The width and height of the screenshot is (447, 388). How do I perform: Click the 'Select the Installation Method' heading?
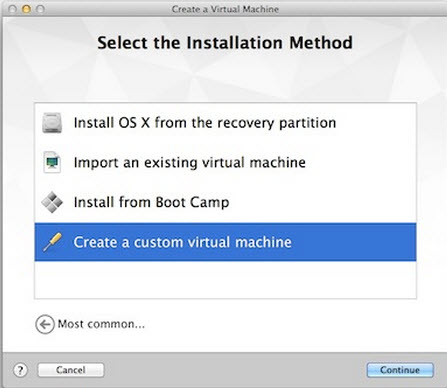click(225, 43)
